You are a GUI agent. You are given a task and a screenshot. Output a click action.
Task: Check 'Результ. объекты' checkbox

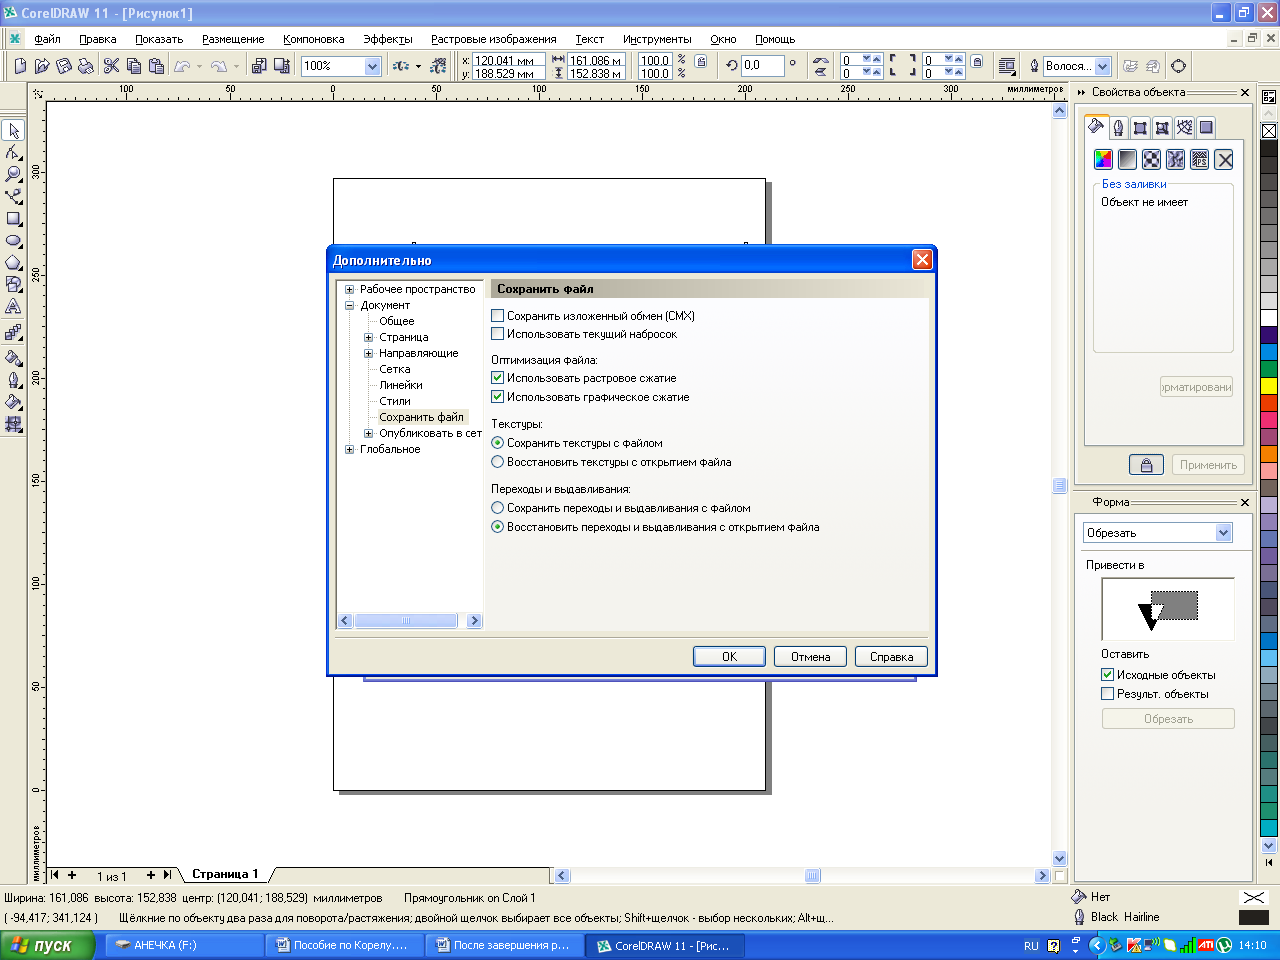pos(1108,694)
